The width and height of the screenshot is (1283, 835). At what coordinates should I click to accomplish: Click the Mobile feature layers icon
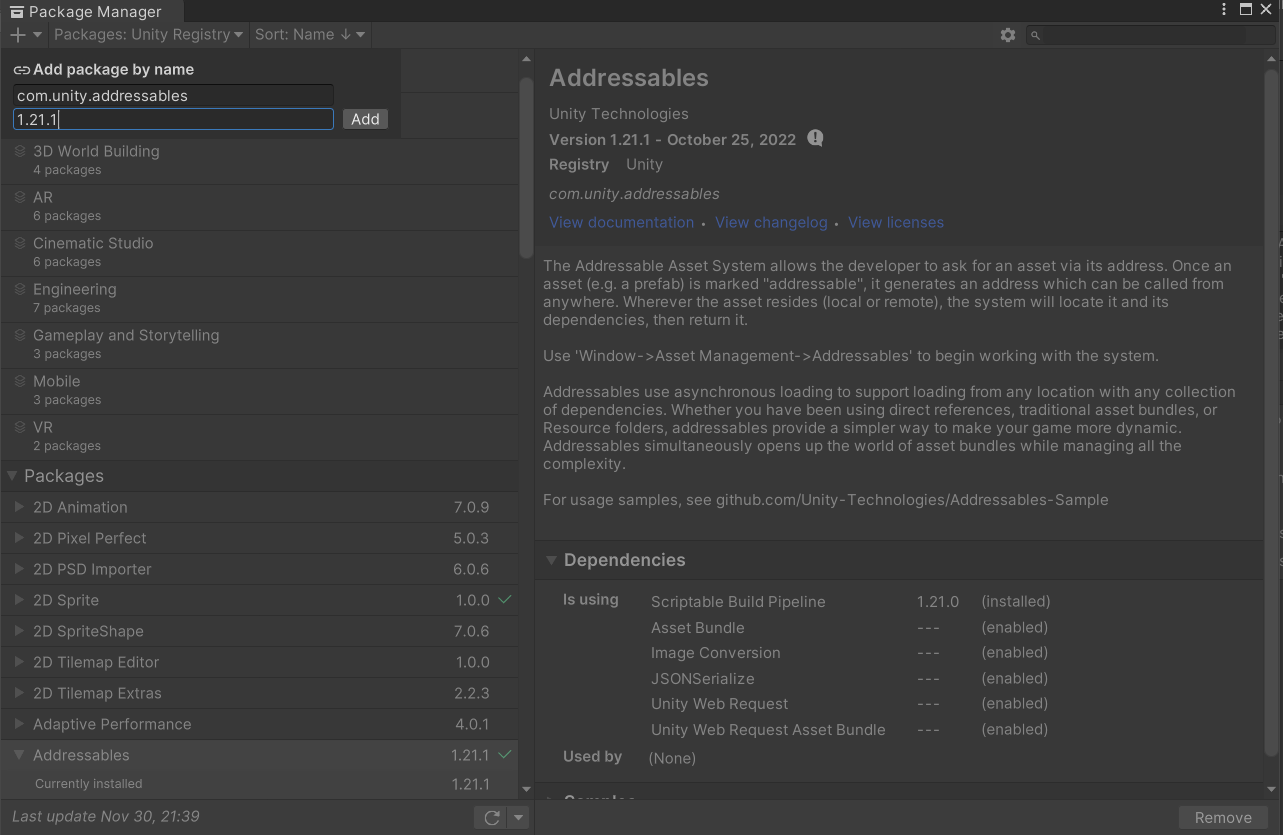click(x=19, y=381)
